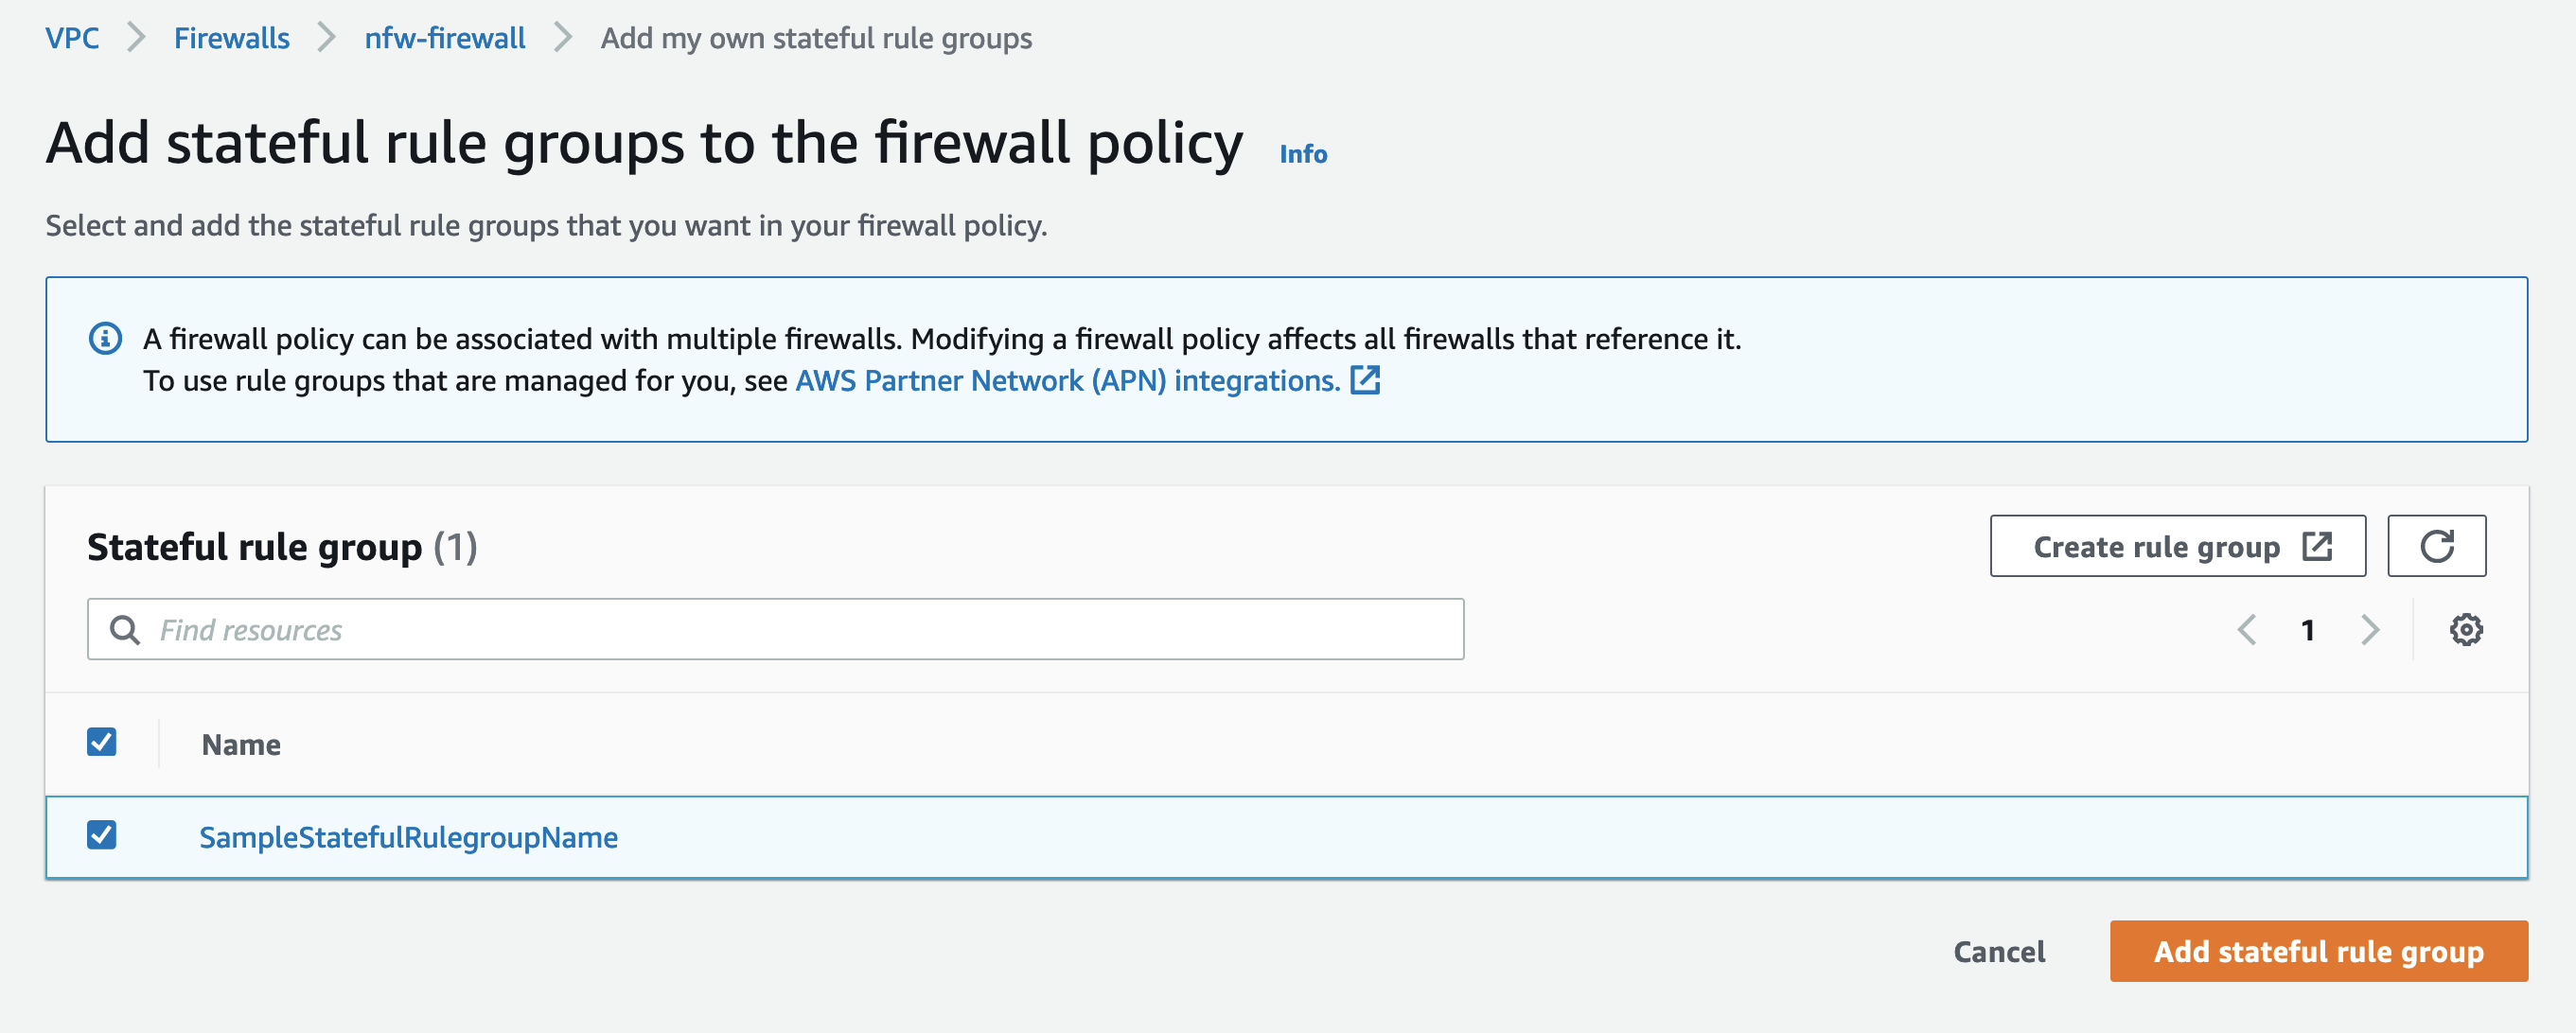Click the Cancel button
2576x1033 pixels.
[2000, 951]
